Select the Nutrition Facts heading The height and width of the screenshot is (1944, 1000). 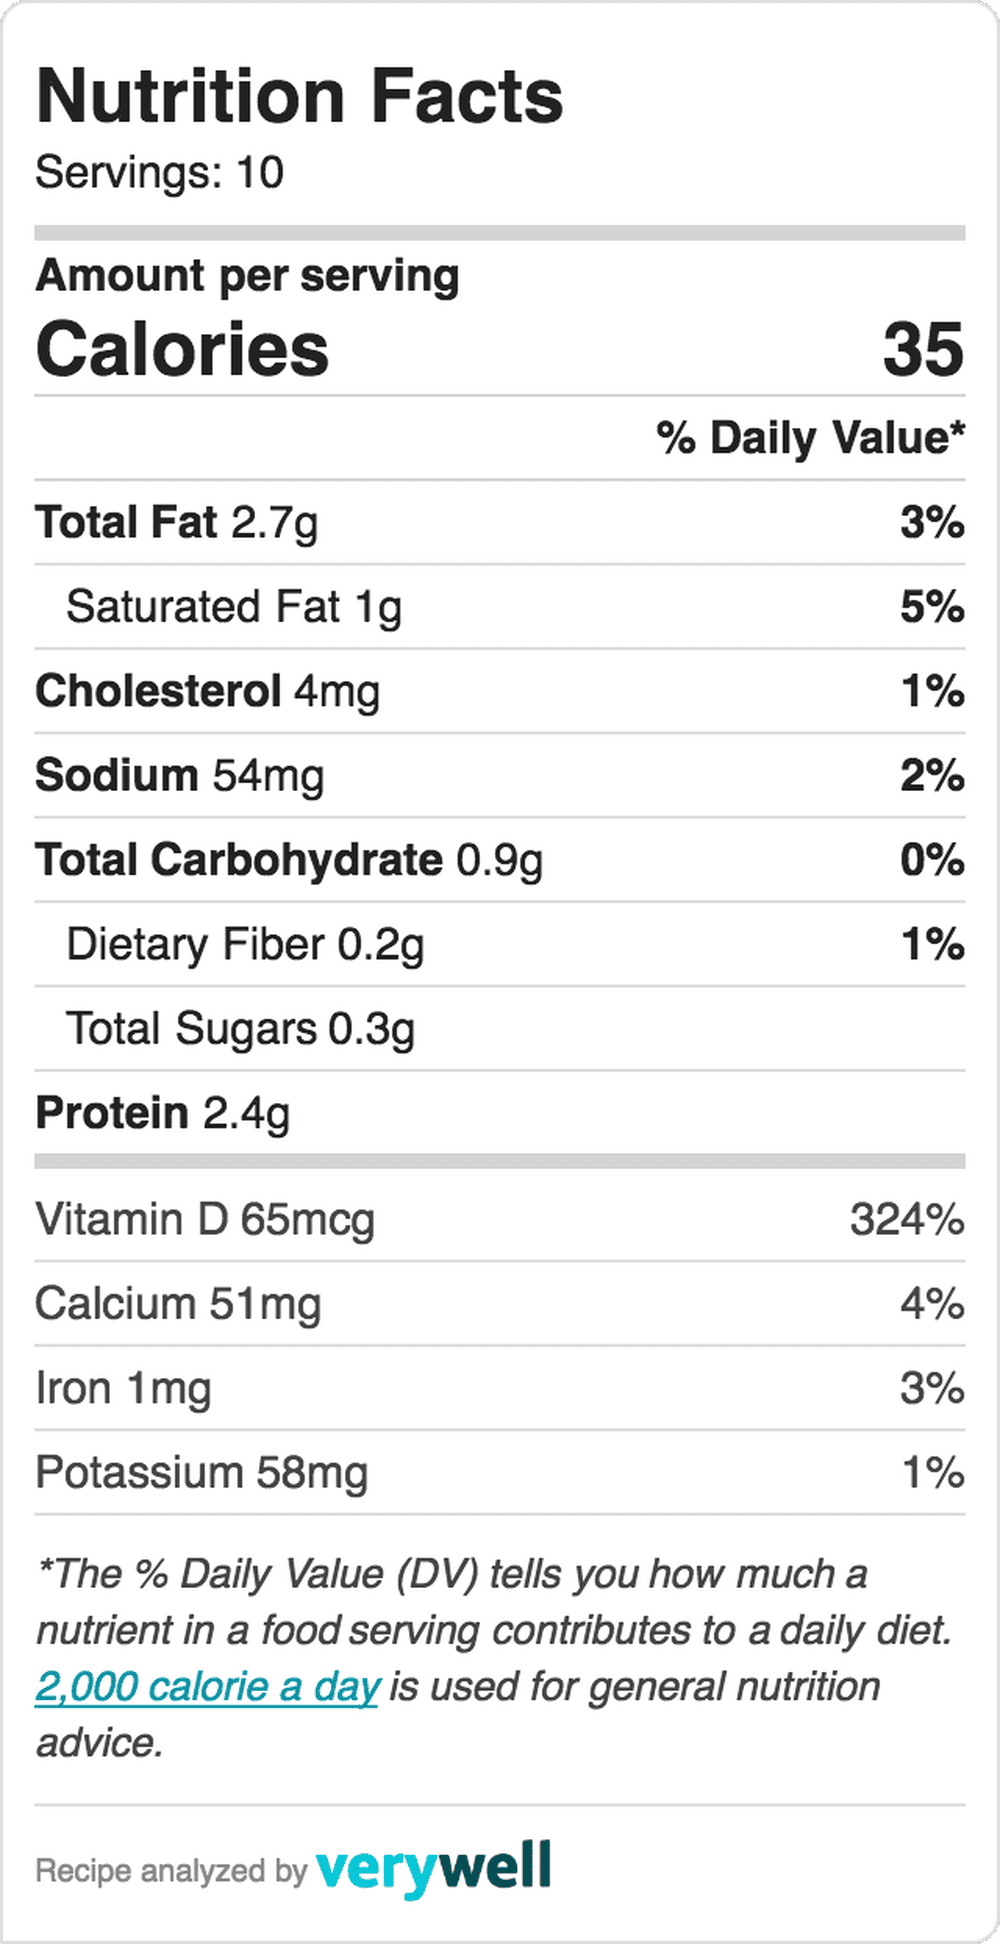pyautogui.click(x=299, y=97)
